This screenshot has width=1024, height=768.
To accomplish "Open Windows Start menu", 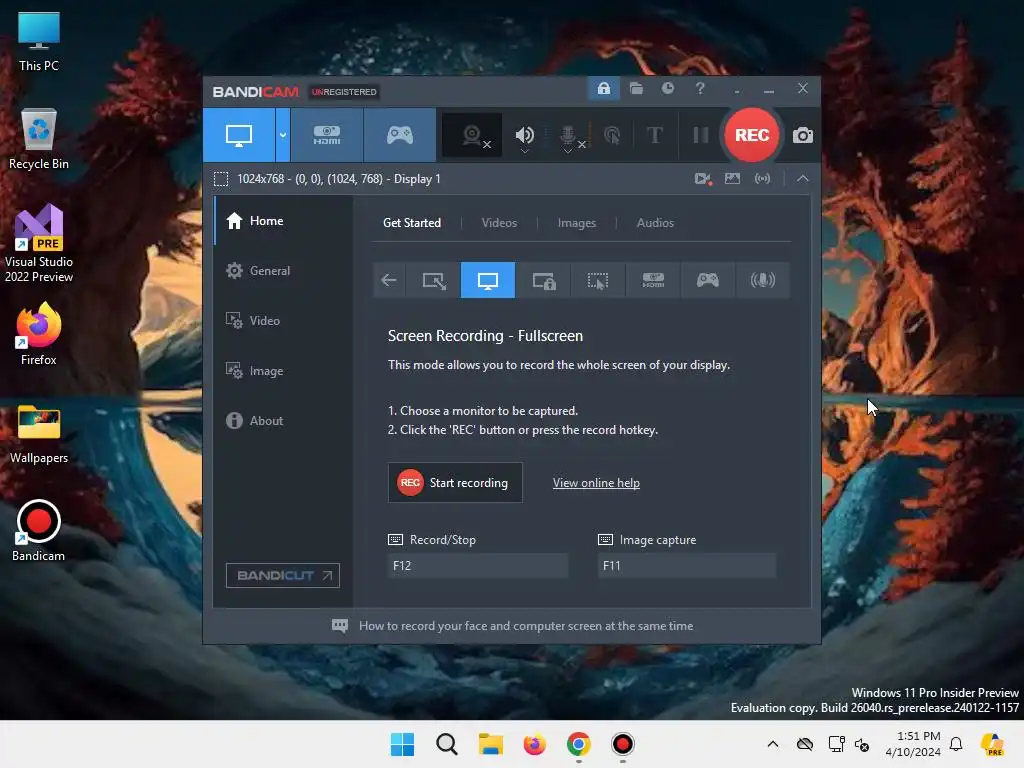I will (x=402, y=744).
